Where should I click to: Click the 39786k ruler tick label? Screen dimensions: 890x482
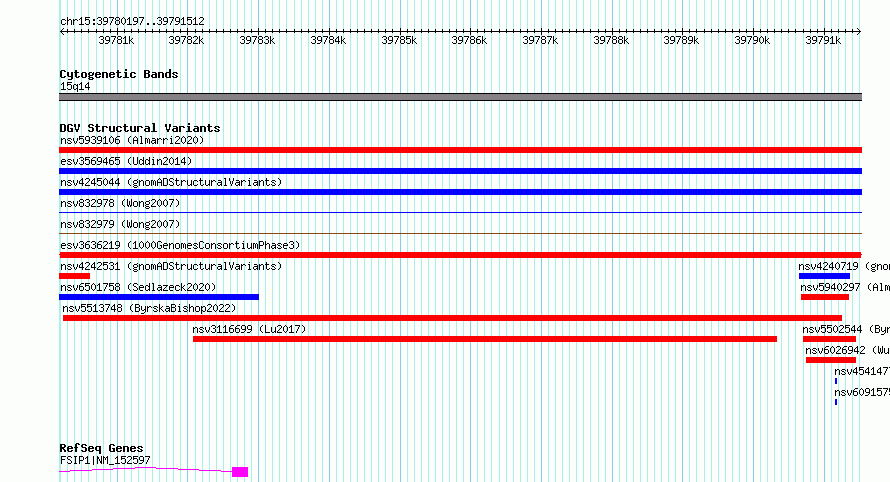click(469, 41)
